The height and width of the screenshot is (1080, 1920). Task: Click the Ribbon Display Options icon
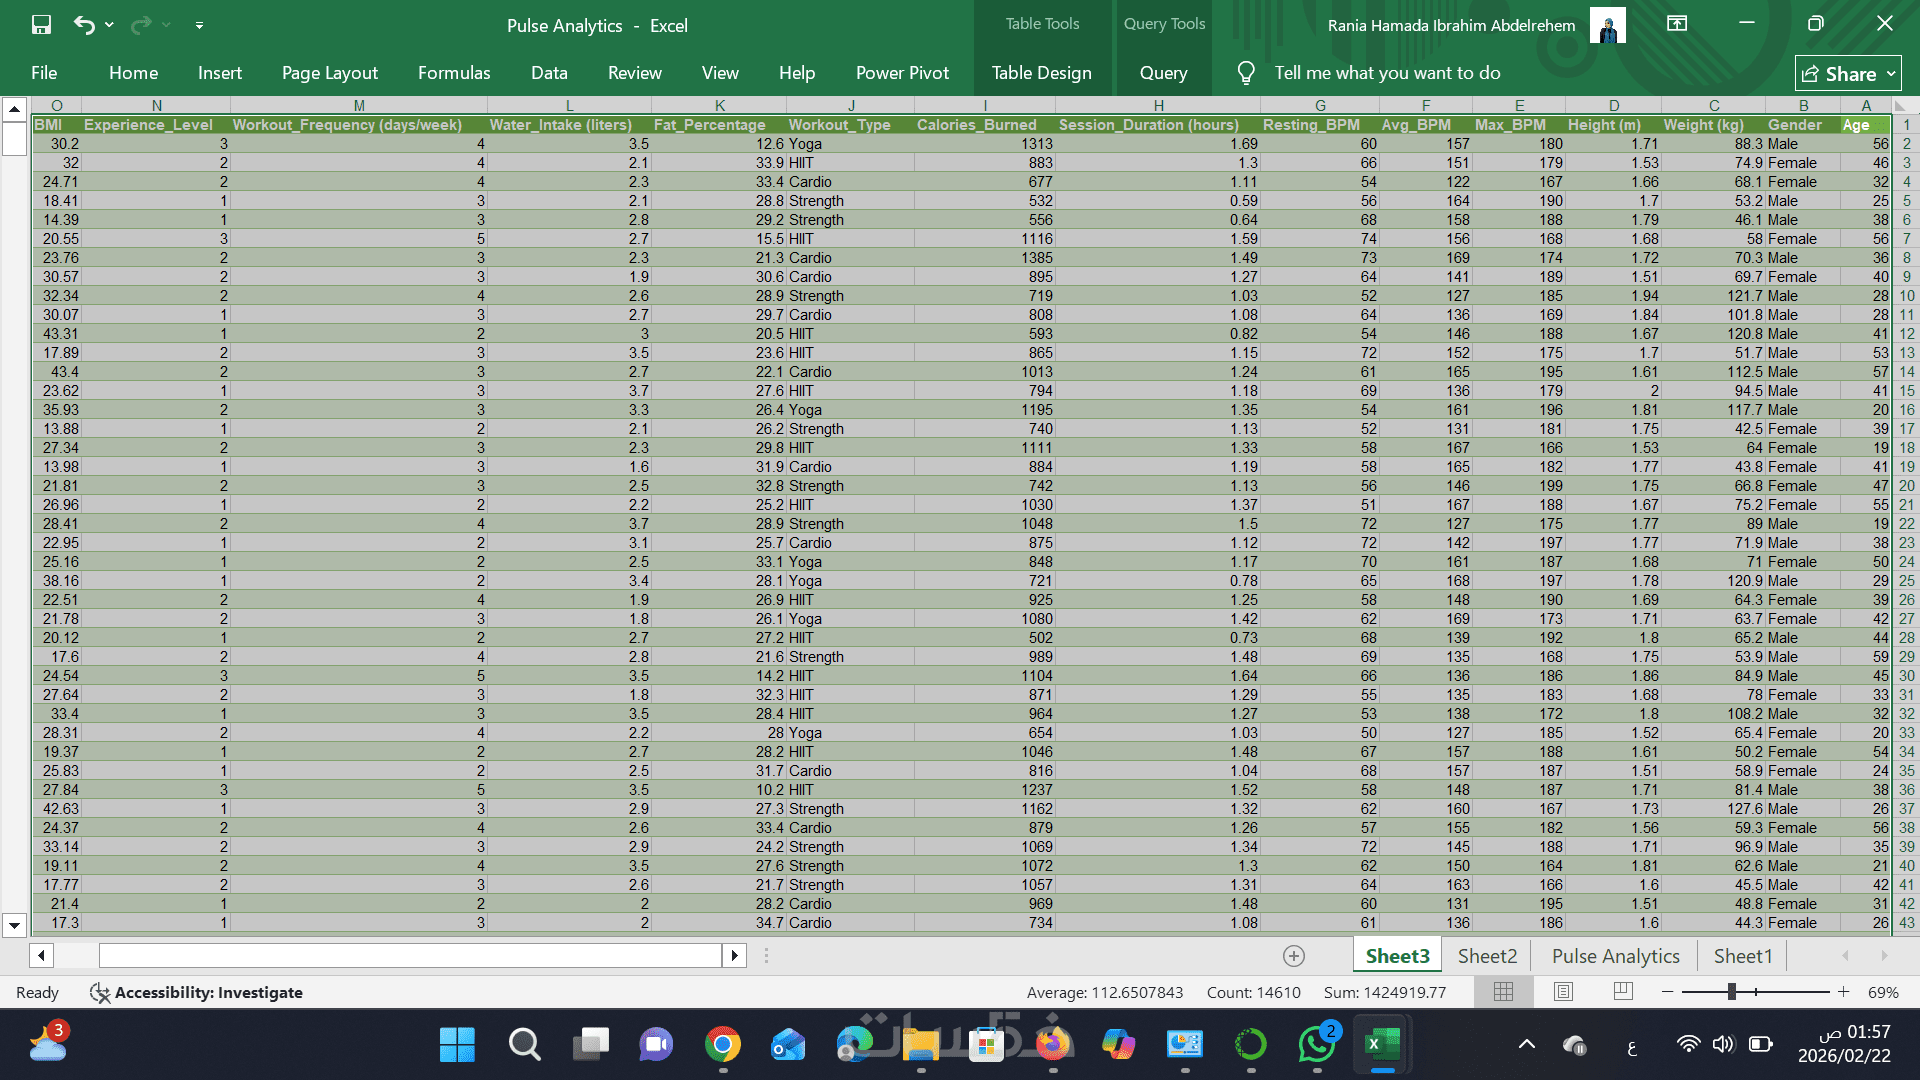1677,24
